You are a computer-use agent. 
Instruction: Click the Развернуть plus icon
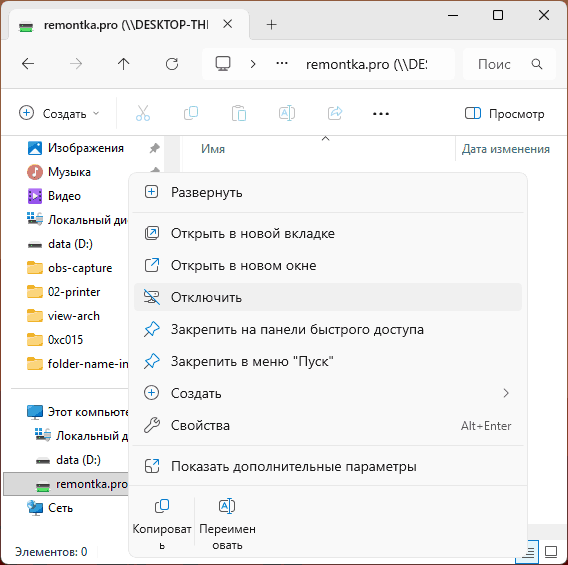[151, 192]
